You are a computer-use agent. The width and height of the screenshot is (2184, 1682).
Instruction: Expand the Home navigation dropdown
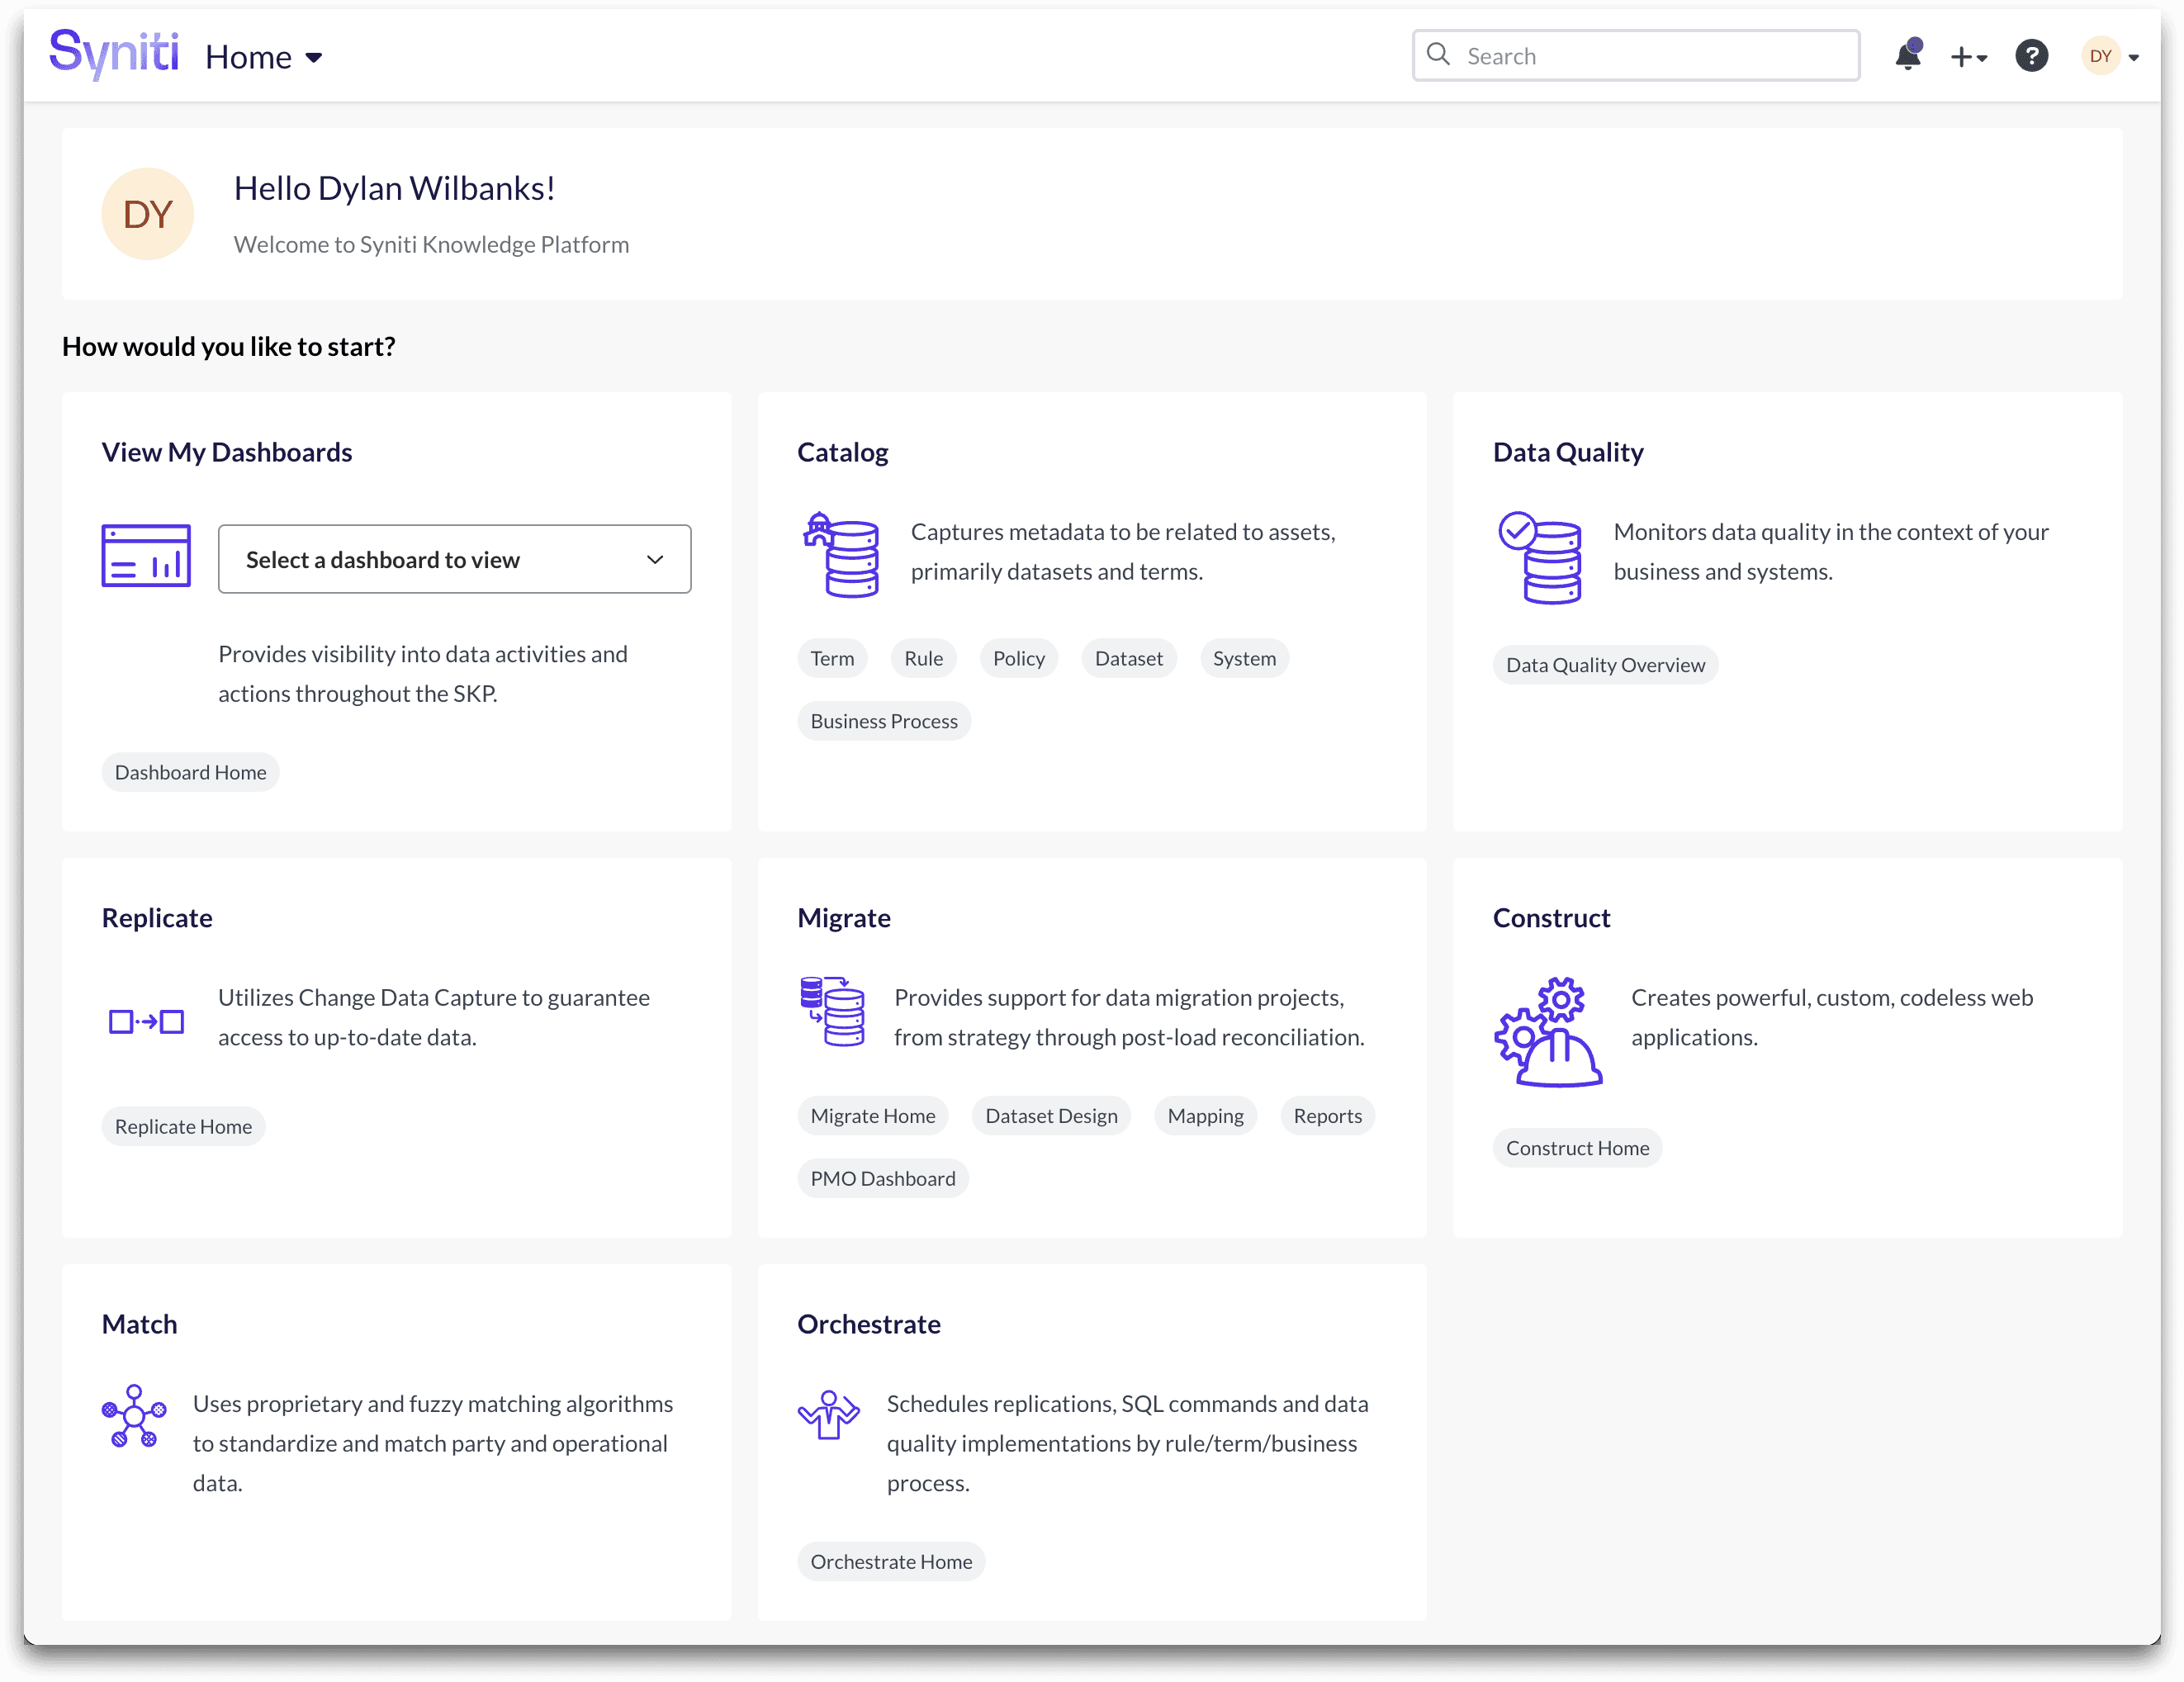point(264,56)
